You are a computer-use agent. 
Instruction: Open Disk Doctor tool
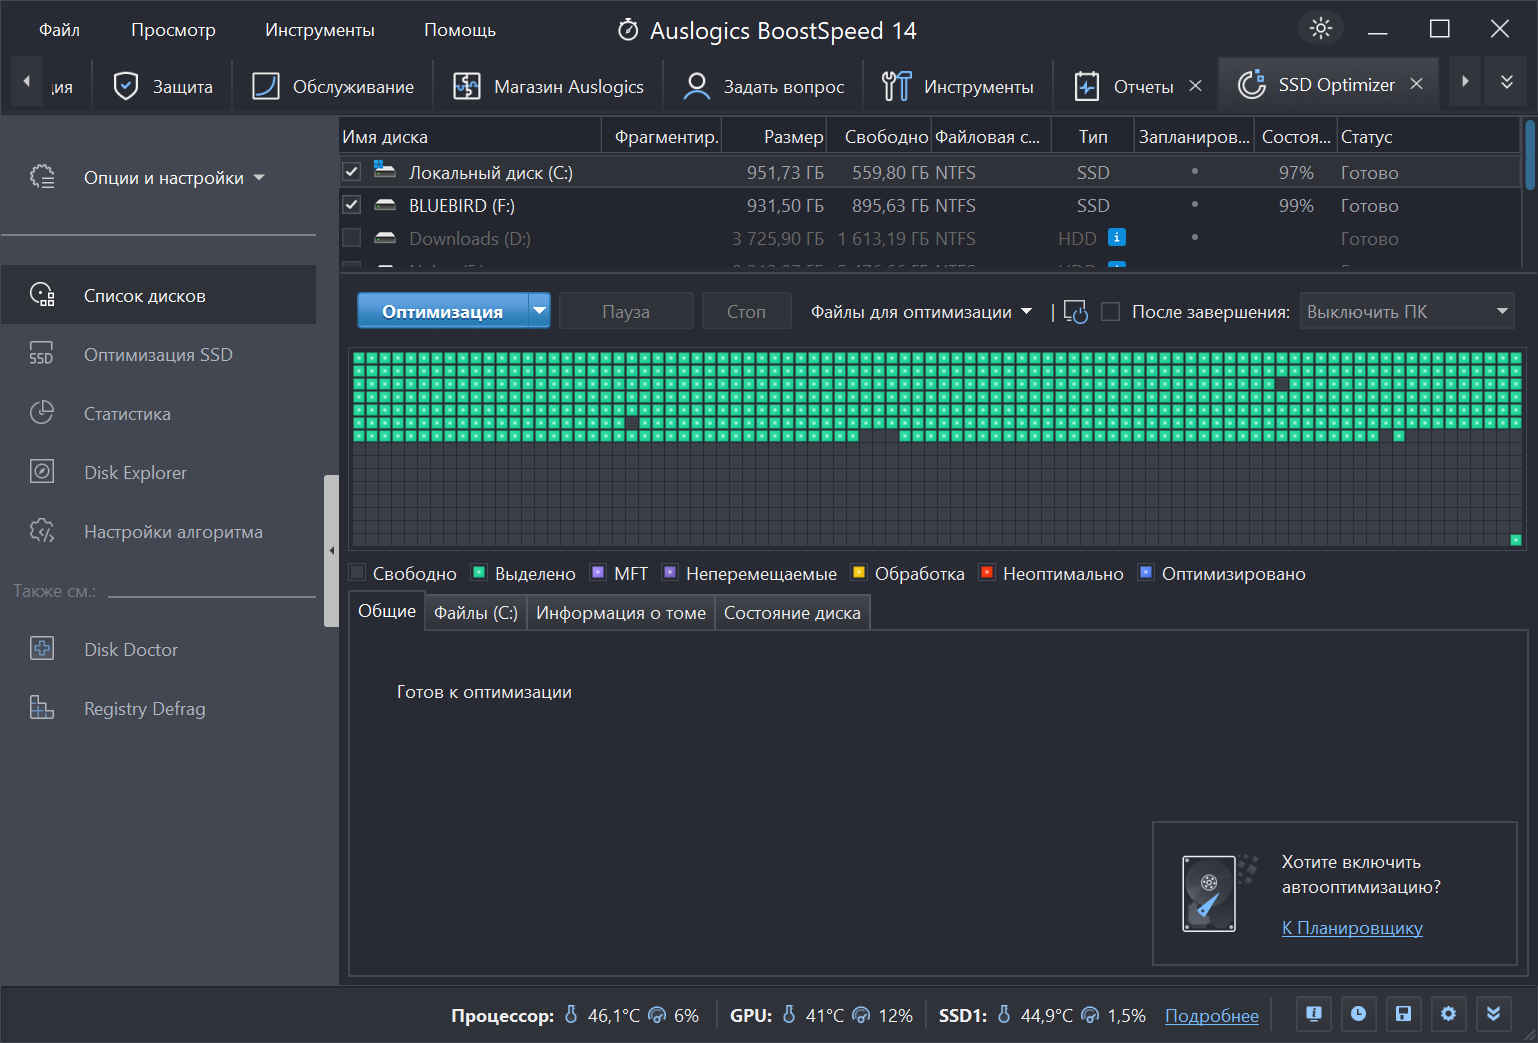tap(130, 649)
